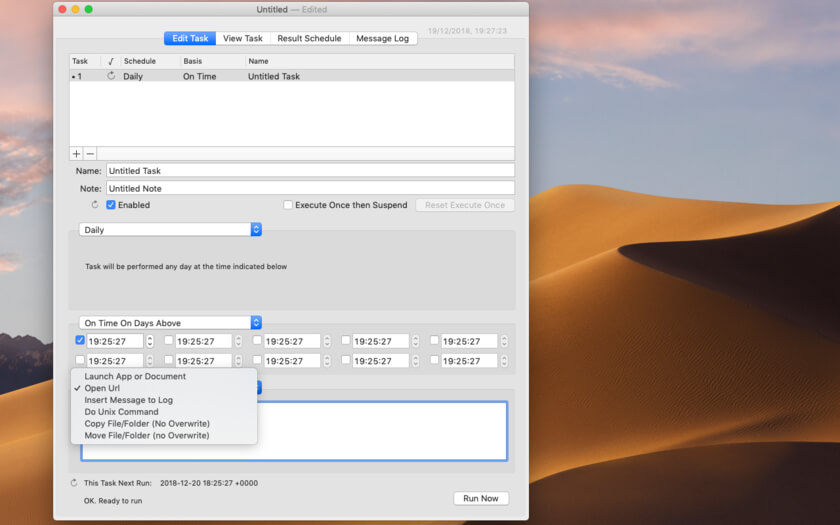840x525 pixels.
Task: Click the recurring icon in task row 1
Action: 111,76
